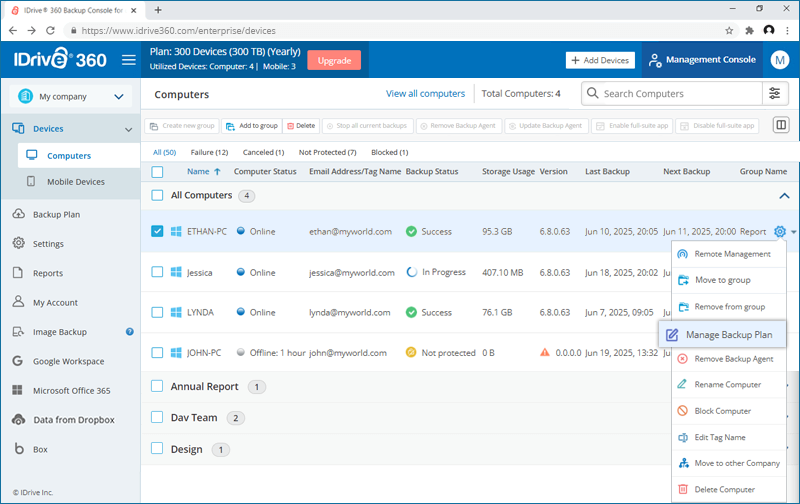Screen dimensions: 800x504
Task: Switch to the Failure (12) tab
Action: point(209,153)
